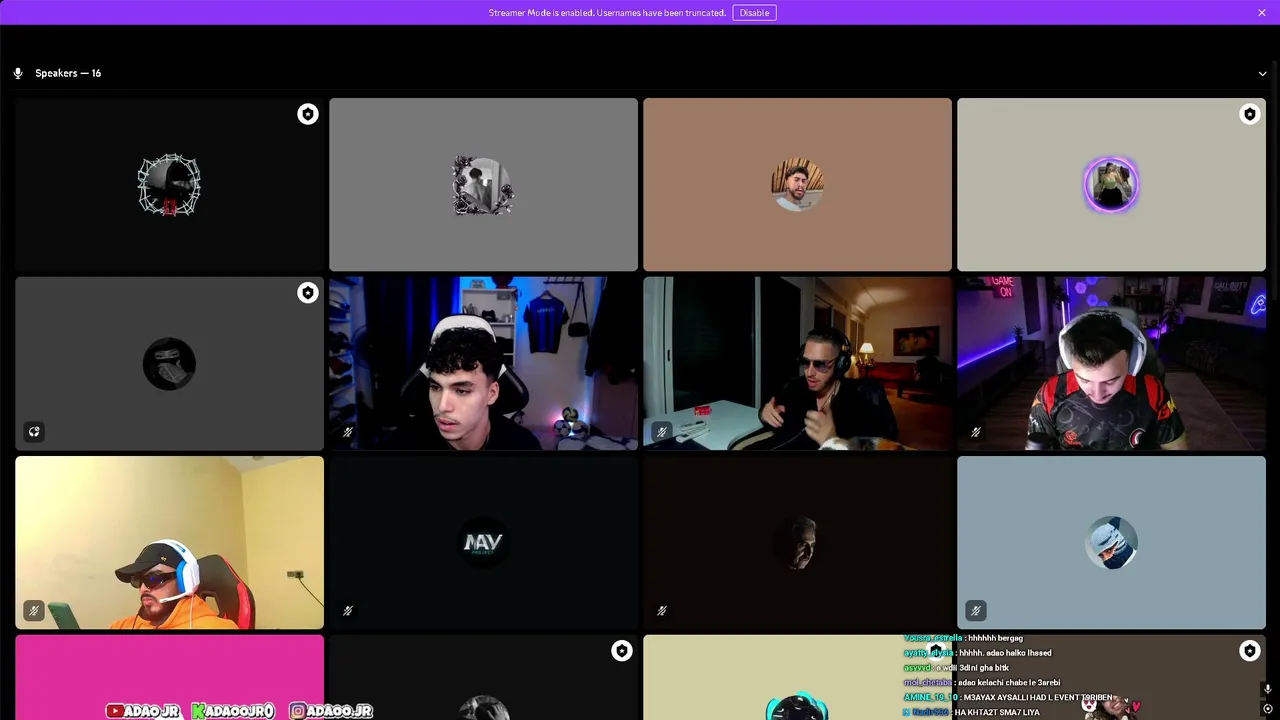Click chat message 'M3AYAX AYSALLI HAD L EVENT T9RIBEN'
Image resolution: width=1280 pixels, height=720 pixels.
(x=1038, y=697)
